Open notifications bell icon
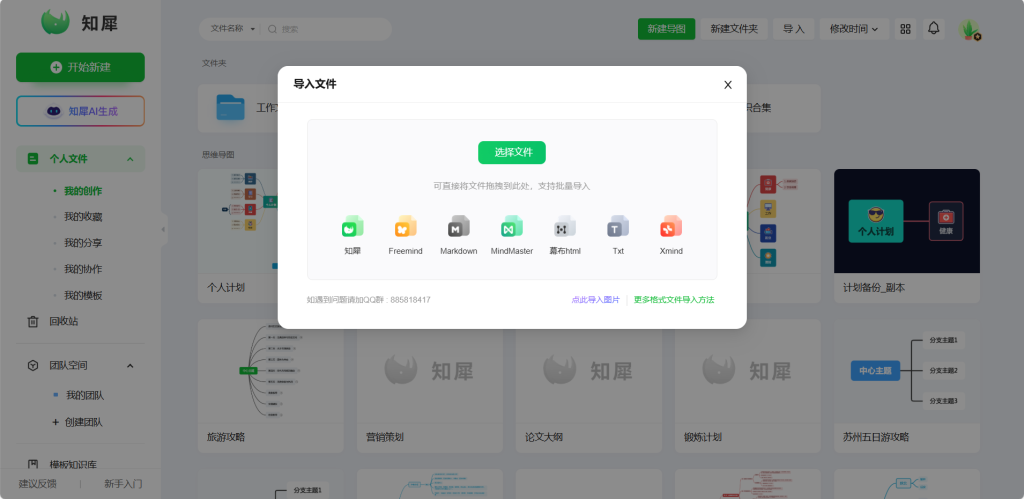Image resolution: width=1024 pixels, height=499 pixels. (934, 28)
